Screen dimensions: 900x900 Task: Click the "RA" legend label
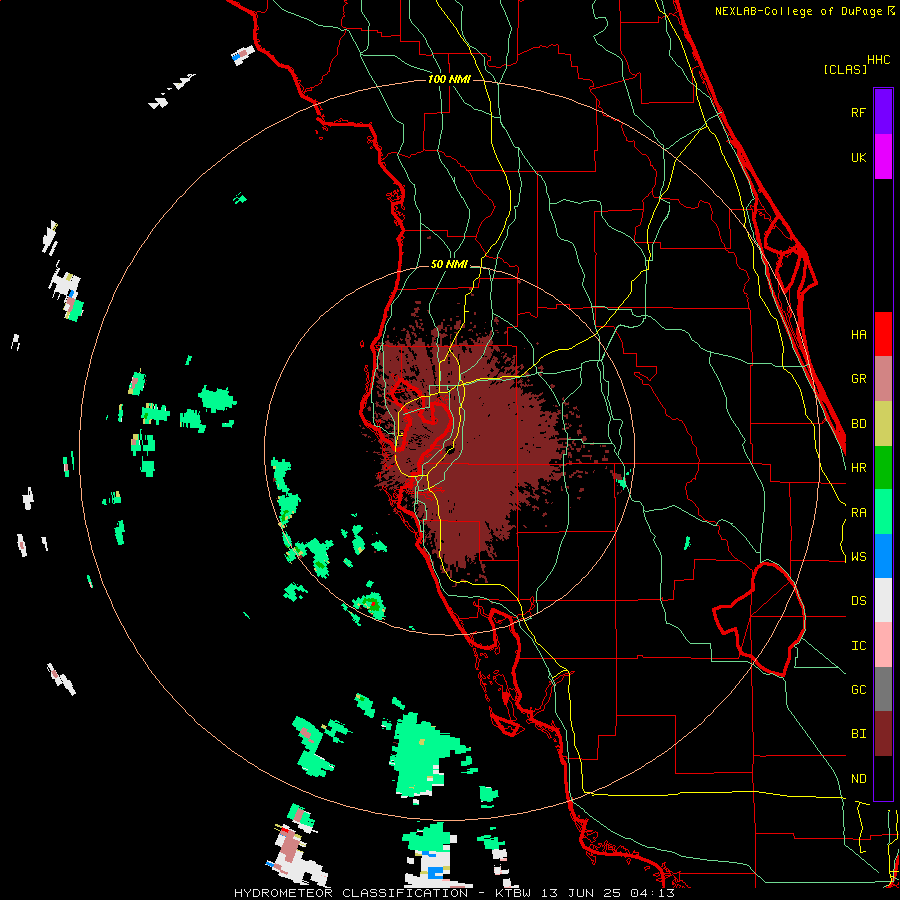pos(858,513)
